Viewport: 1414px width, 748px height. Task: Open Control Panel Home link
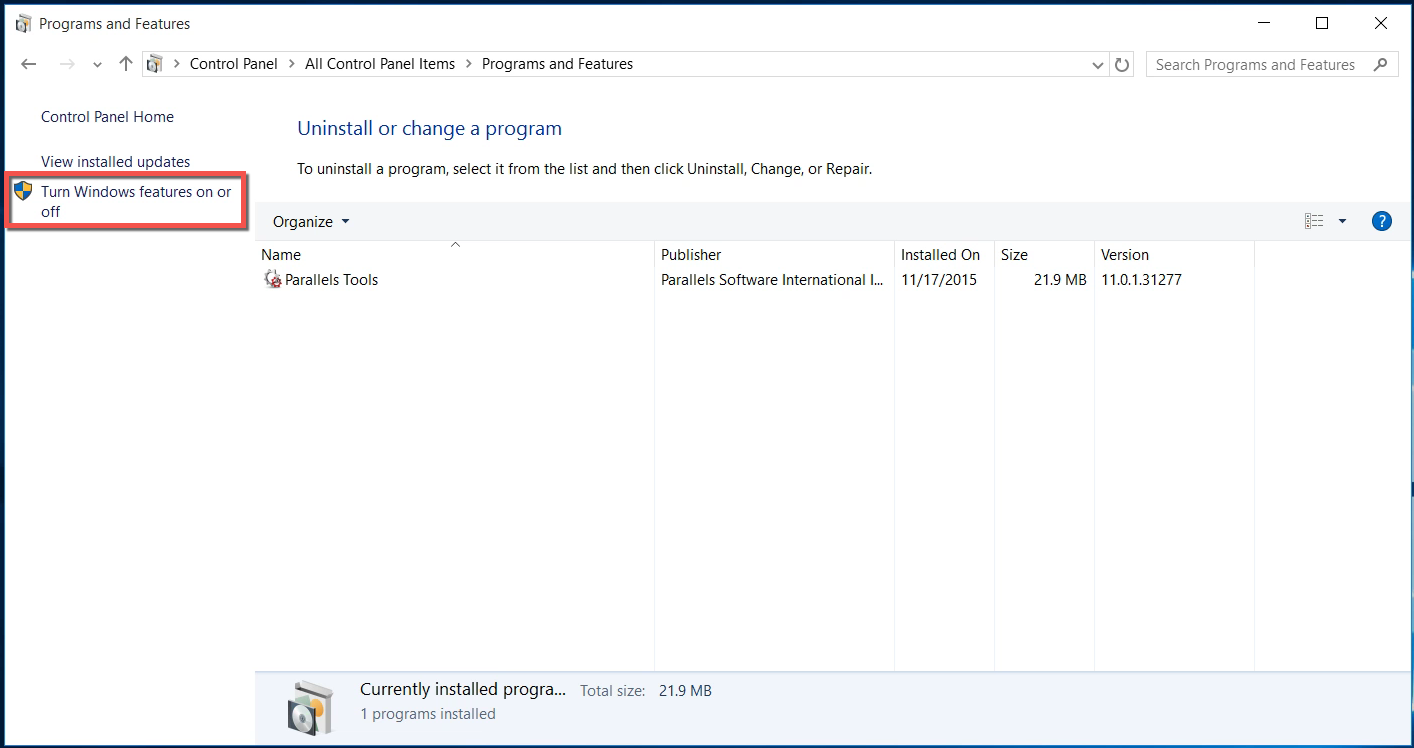[107, 117]
